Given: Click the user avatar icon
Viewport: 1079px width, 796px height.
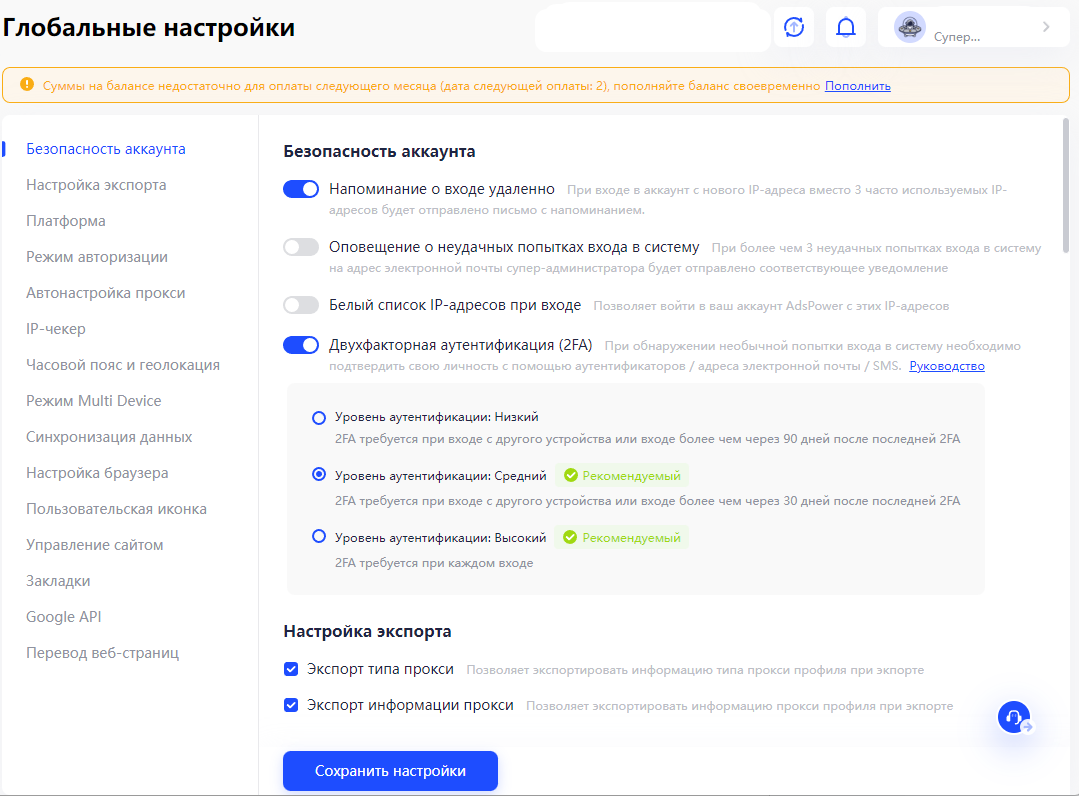Looking at the screenshot, I should (910, 28).
